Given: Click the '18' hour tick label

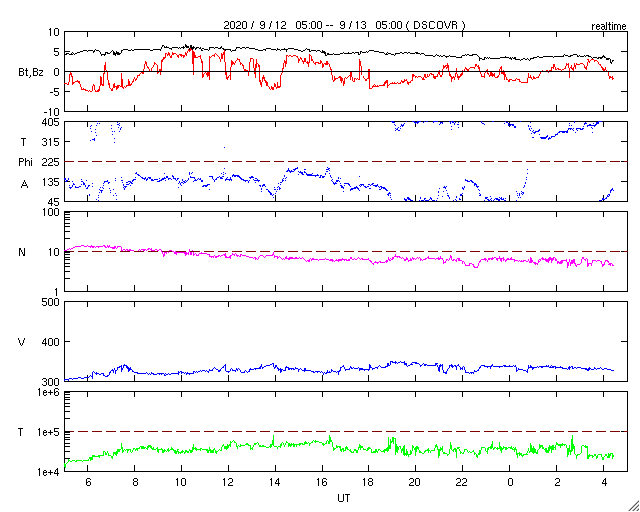Looking at the screenshot, I should click(369, 482).
